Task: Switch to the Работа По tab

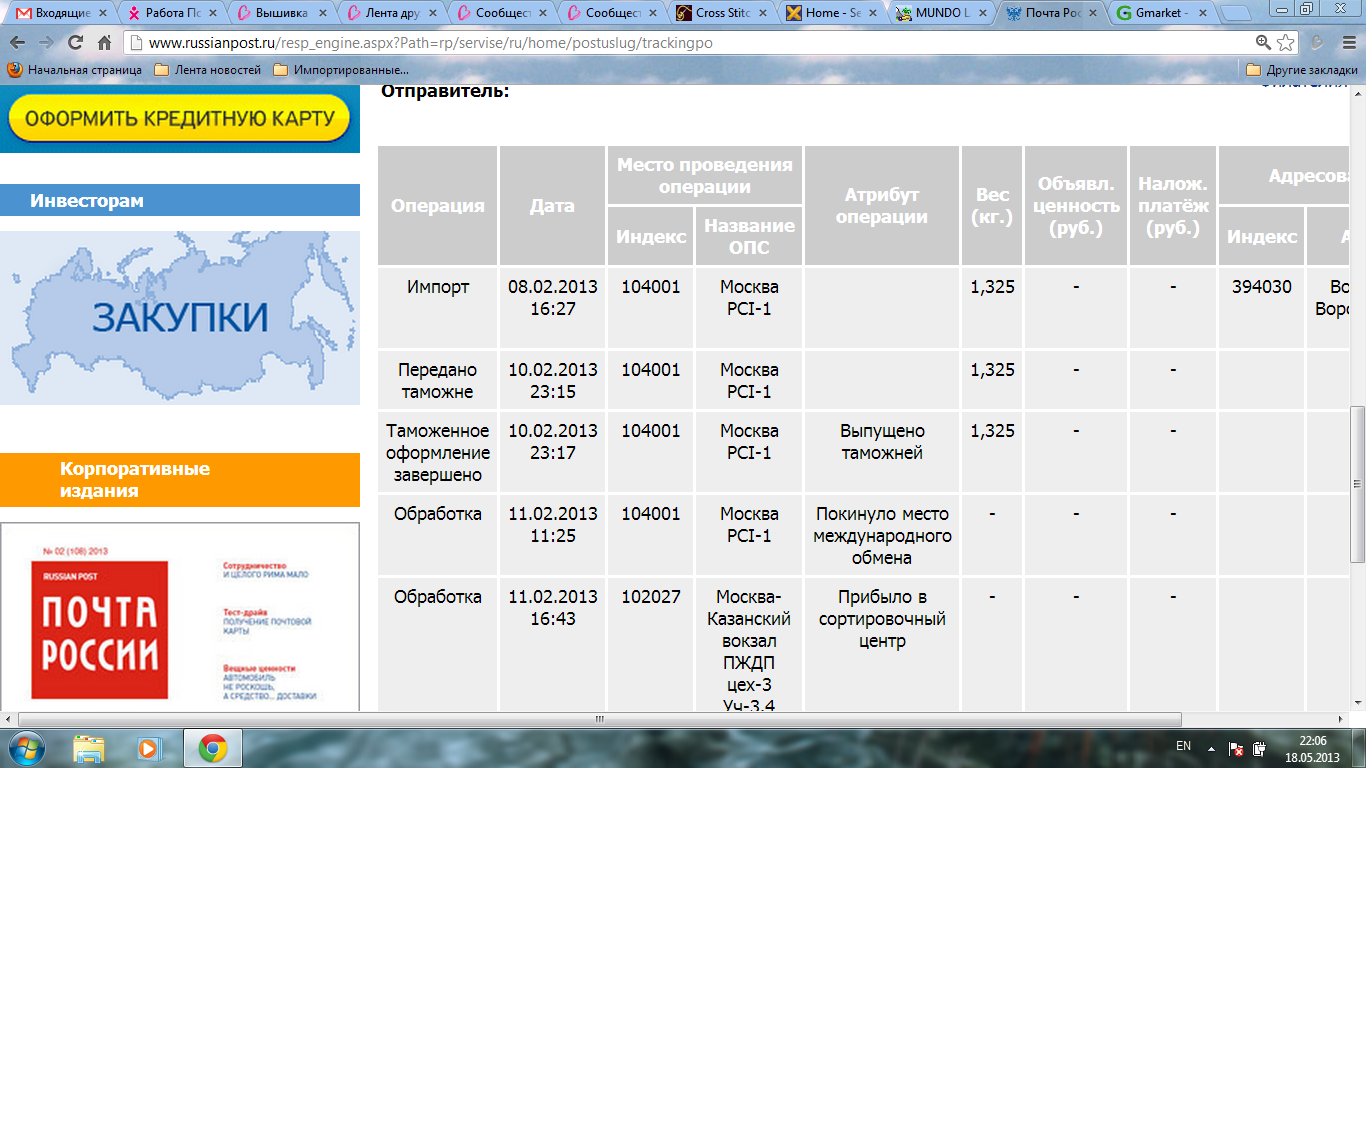Action: click(x=171, y=13)
